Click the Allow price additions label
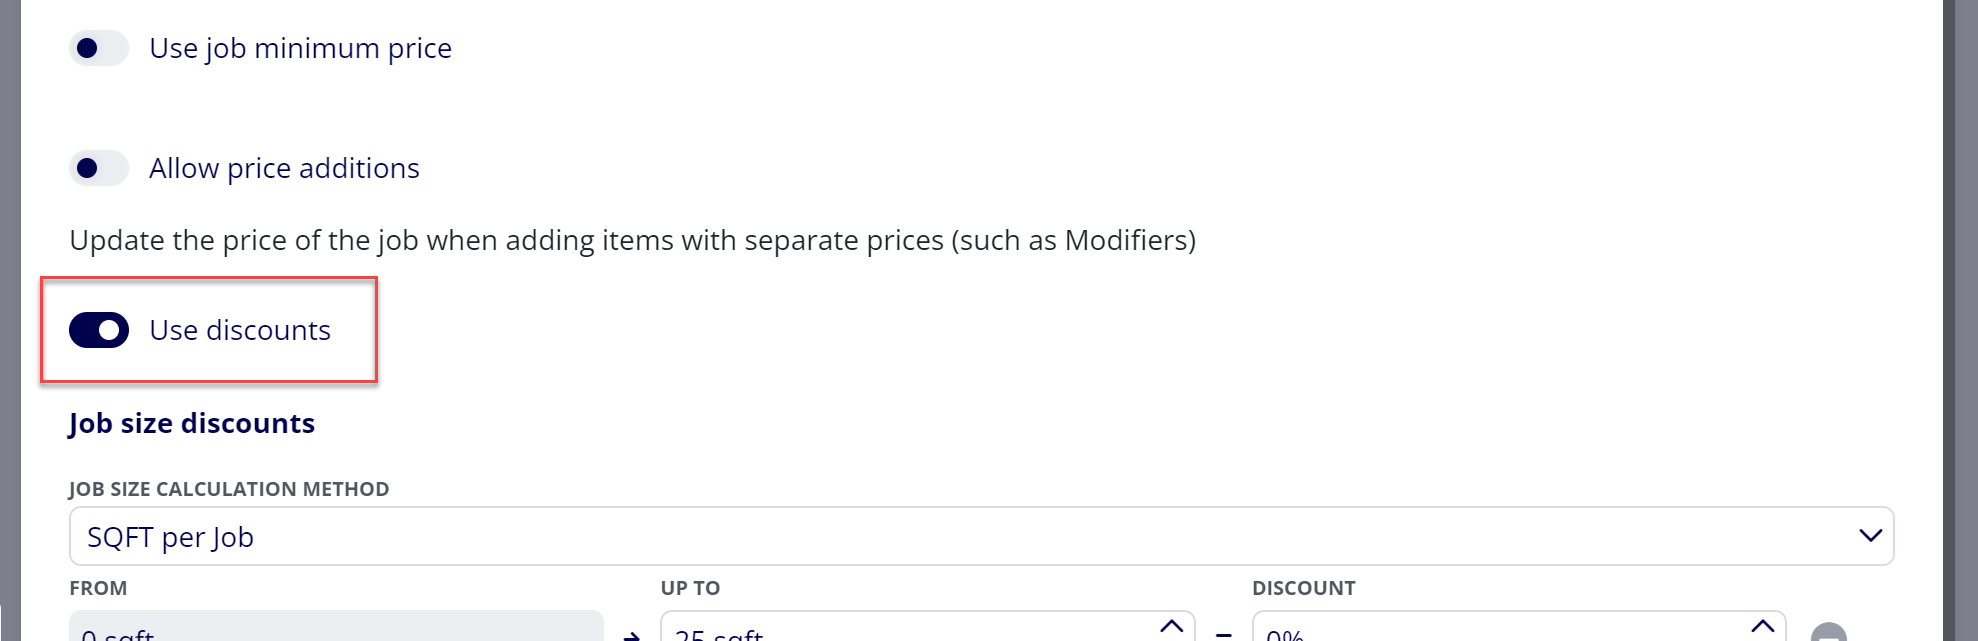This screenshot has height=641, width=1978. click(284, 168)
